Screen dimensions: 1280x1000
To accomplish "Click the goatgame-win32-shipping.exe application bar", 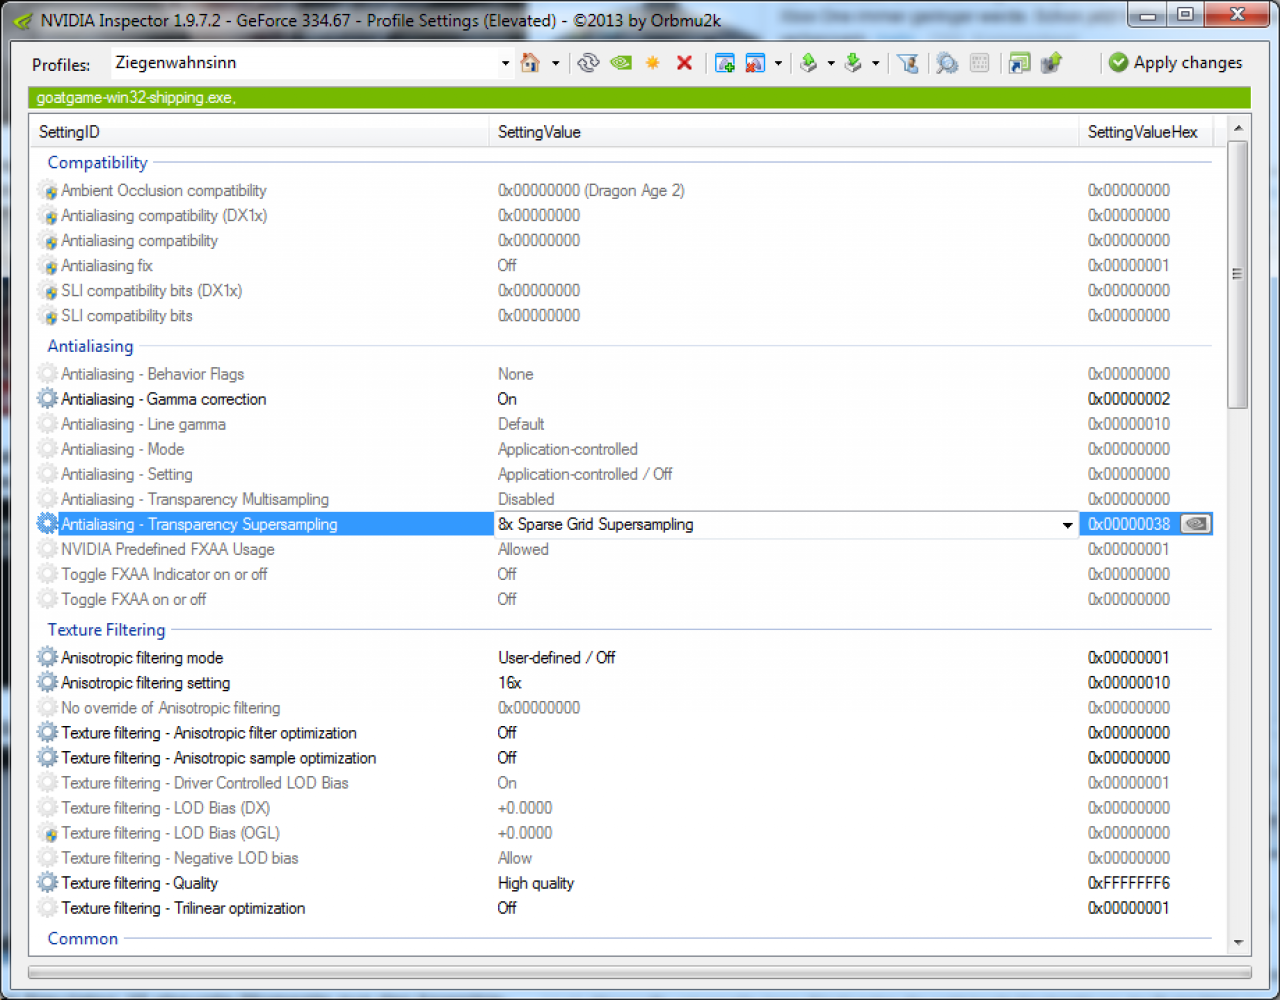I will click(639, 98).
